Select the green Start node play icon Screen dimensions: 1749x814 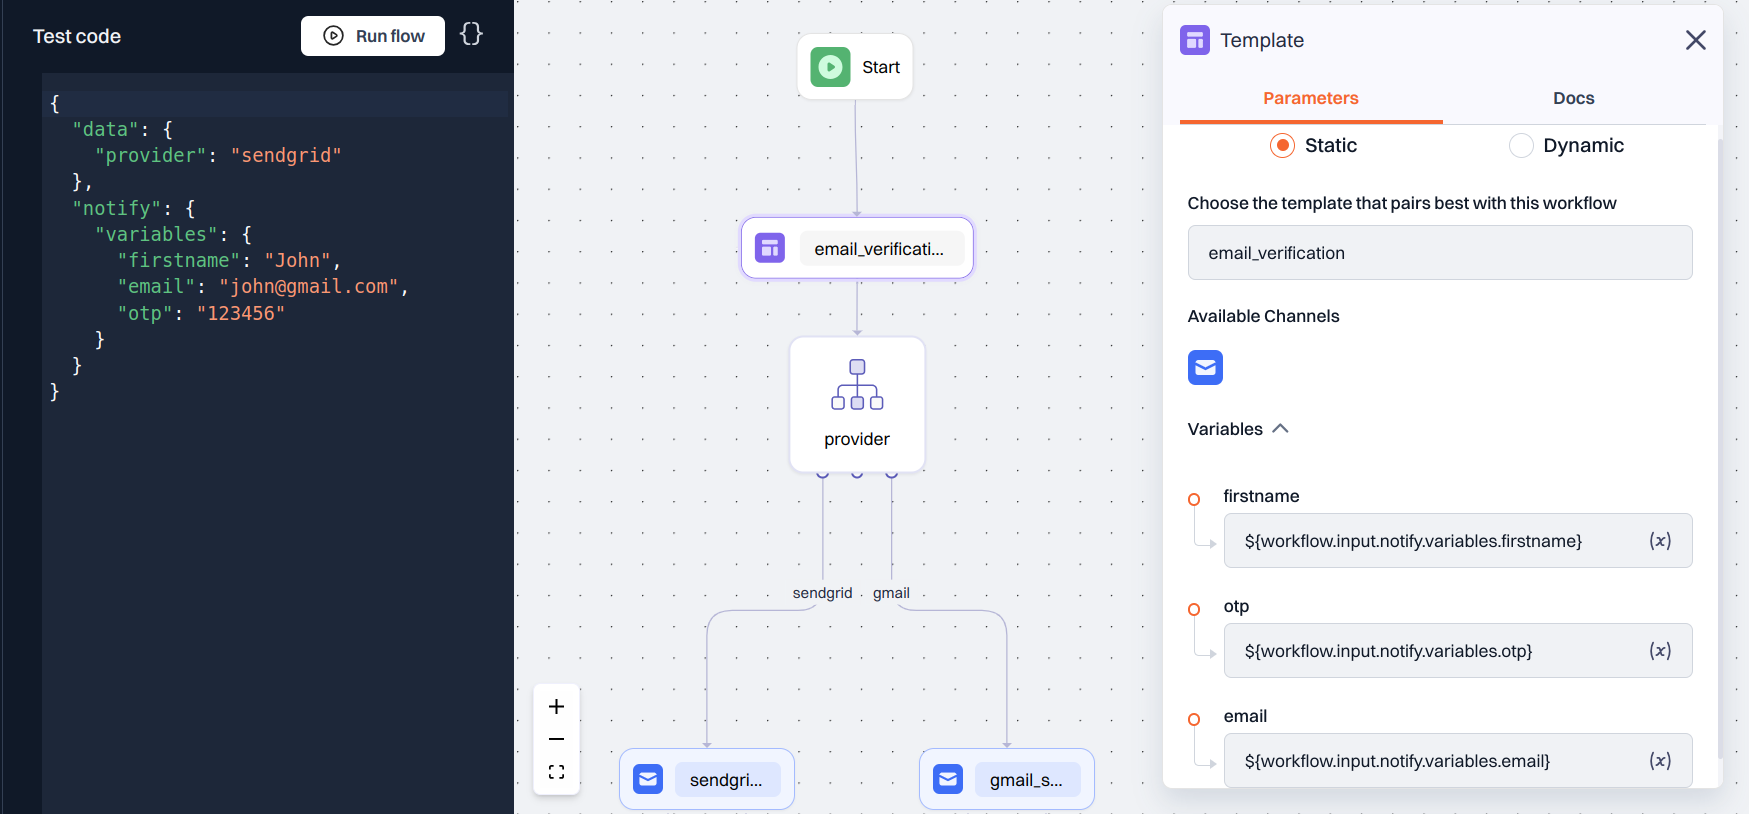[x=830, y=67]
